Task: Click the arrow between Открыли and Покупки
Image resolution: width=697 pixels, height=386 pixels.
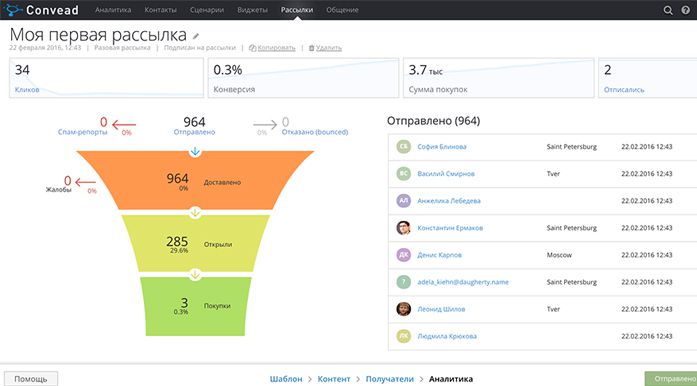Action: [195, 274]
